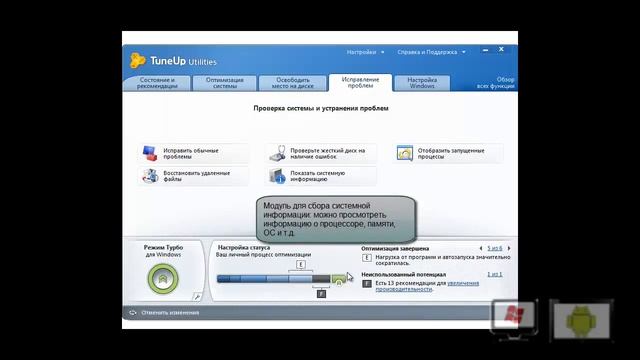
Task: Click the 'Показать системную информацию' icon
Action: click(x=277, y=176)
